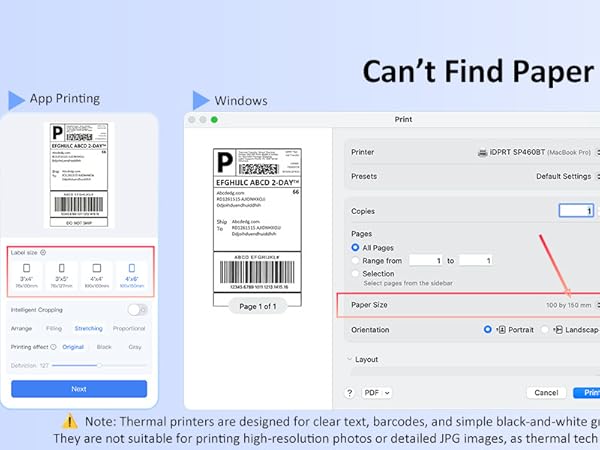Set printing effect to Gray
Viewport: 600px width, 450px height.
[135, 347]
